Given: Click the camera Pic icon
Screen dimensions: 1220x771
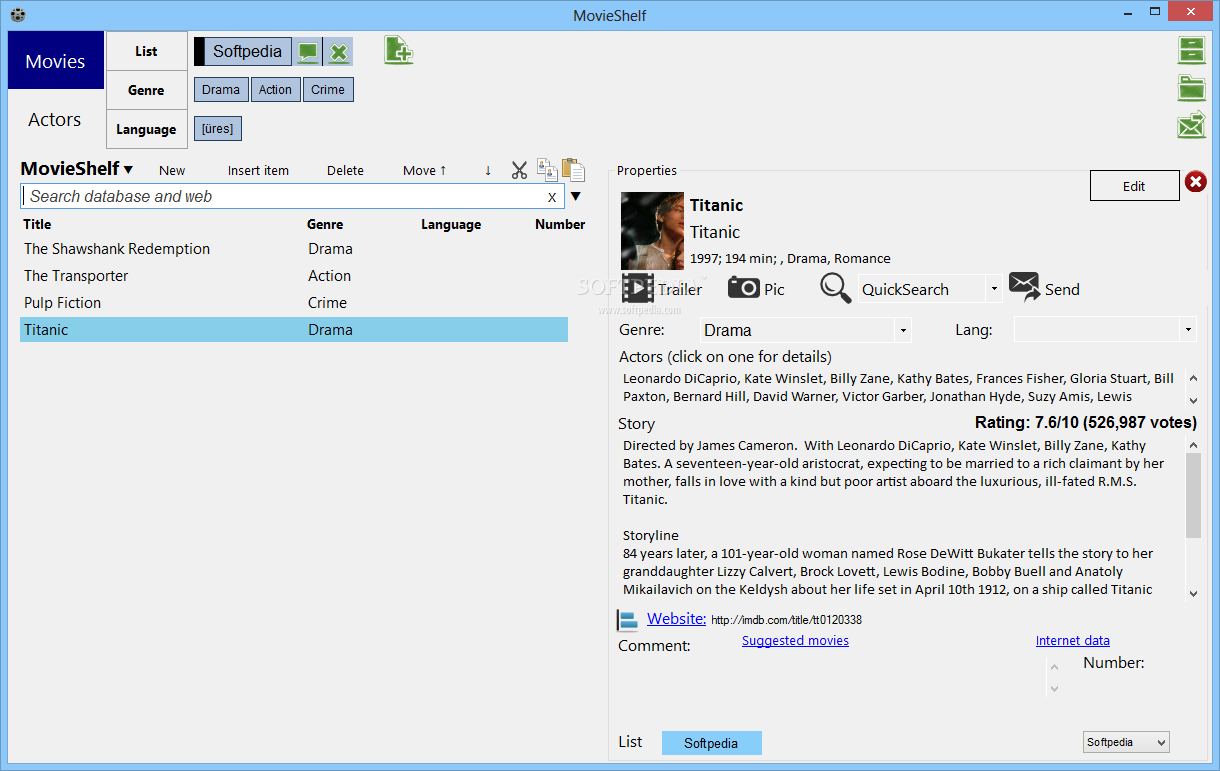Looking at the screenshot, I should click(x=744, y=288).
